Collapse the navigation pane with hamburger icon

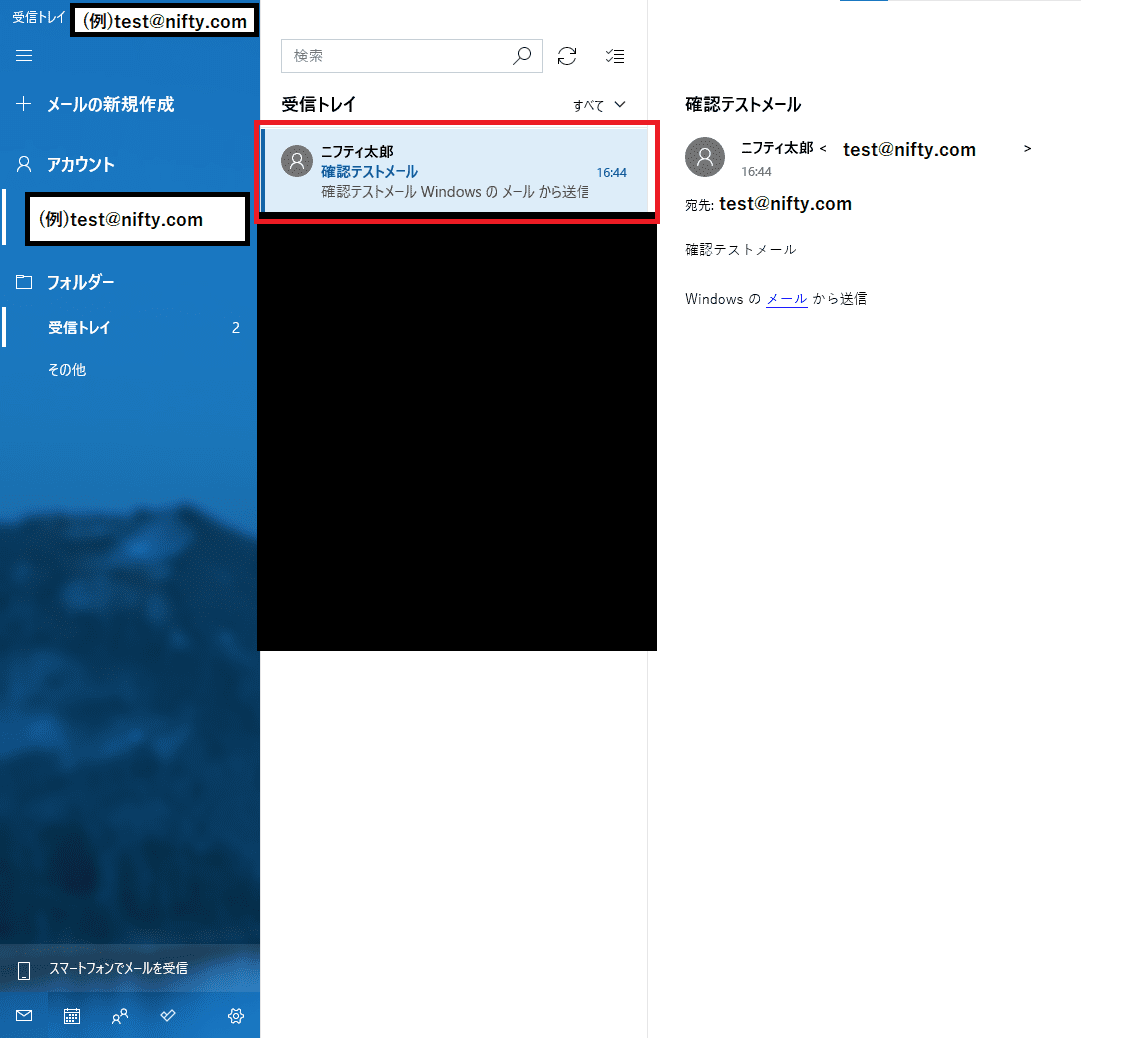coord(24,55)
